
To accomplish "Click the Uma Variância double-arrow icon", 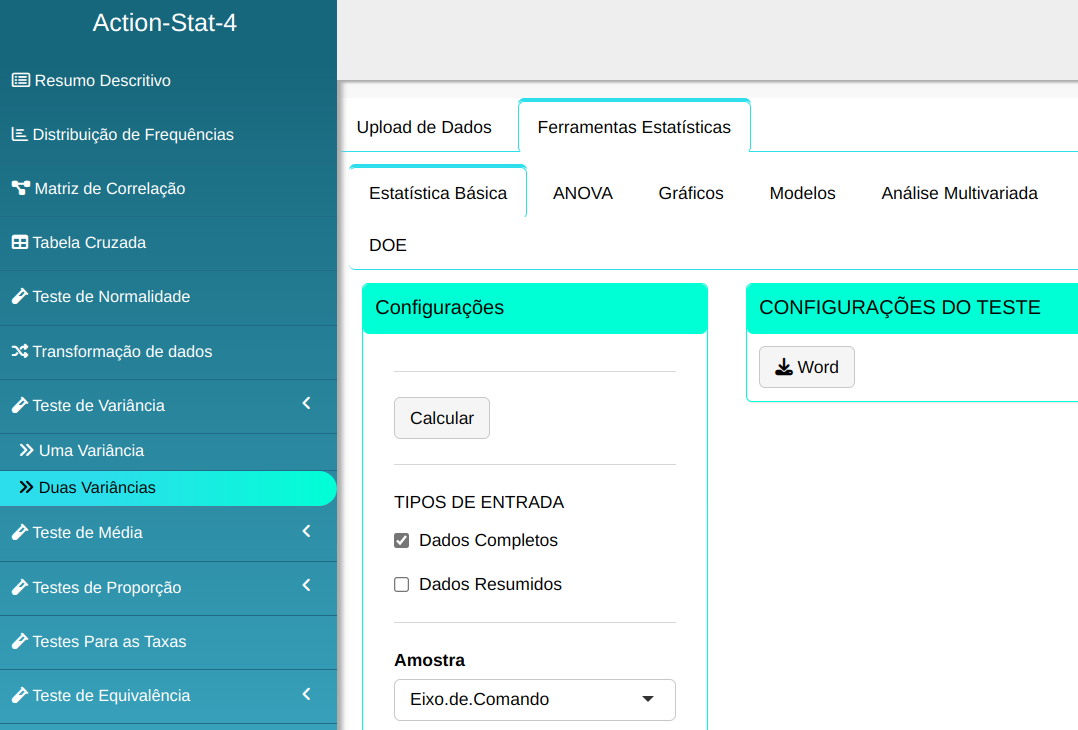I will pyautogui.click(x=27, y=451).
